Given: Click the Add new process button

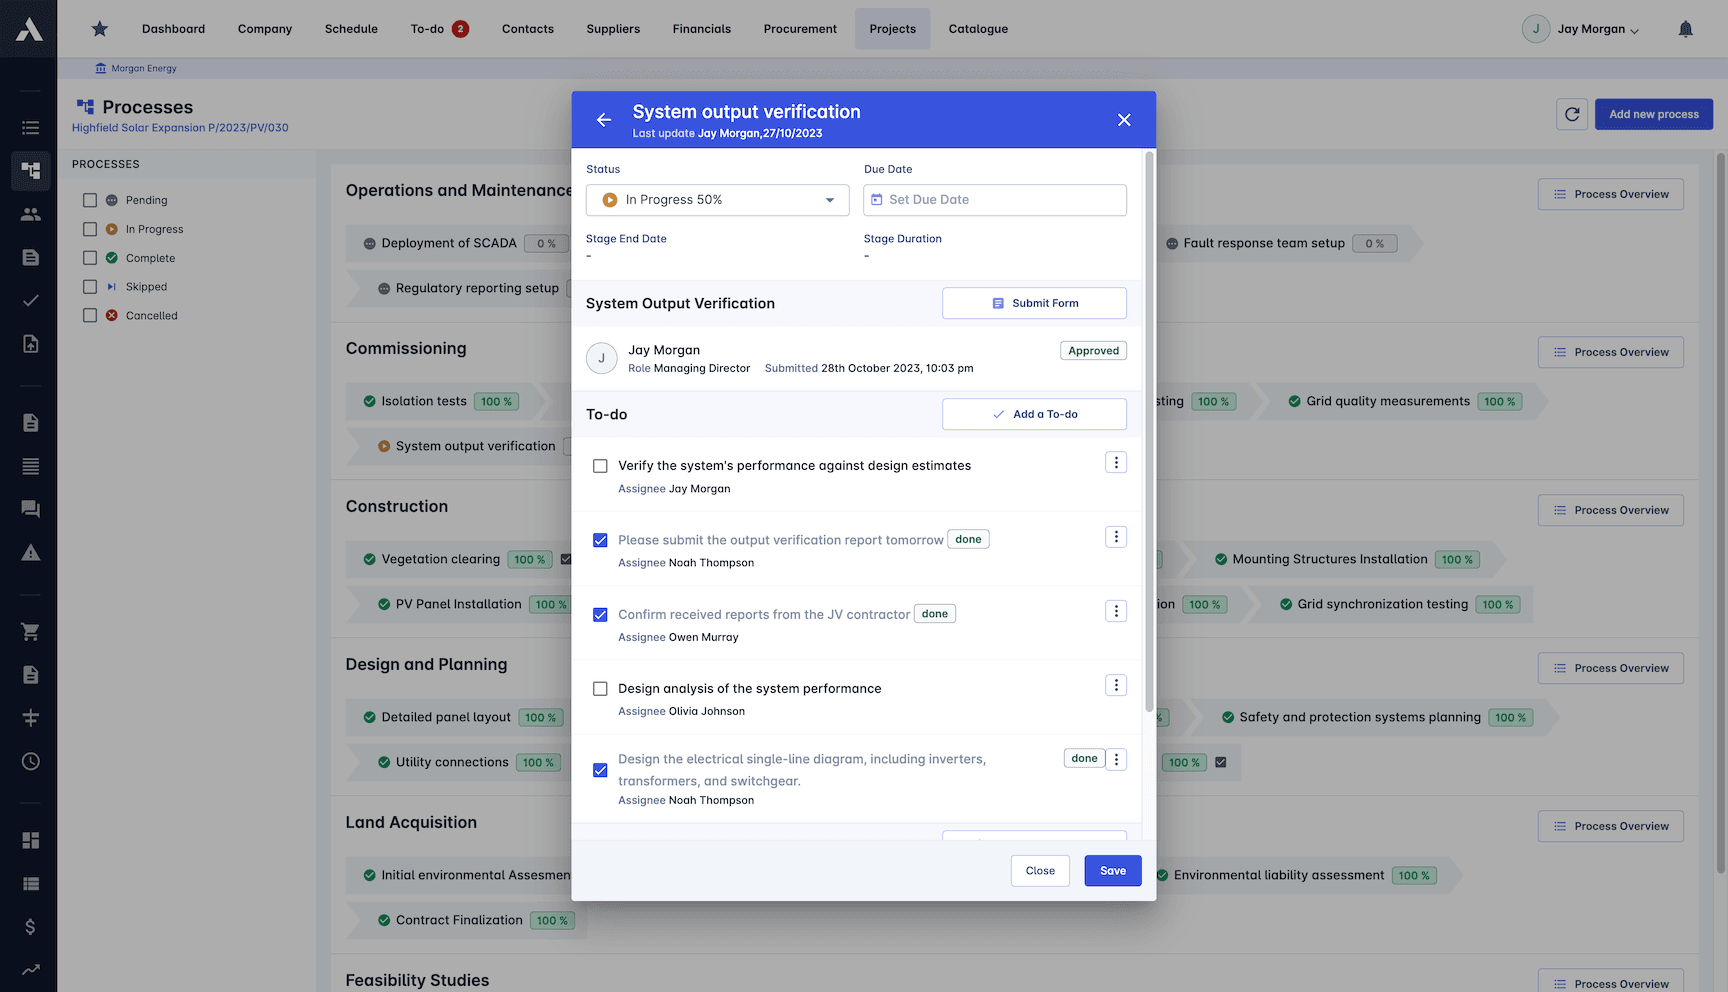Looking at the screenshot, I should [x=1653, y=114].
